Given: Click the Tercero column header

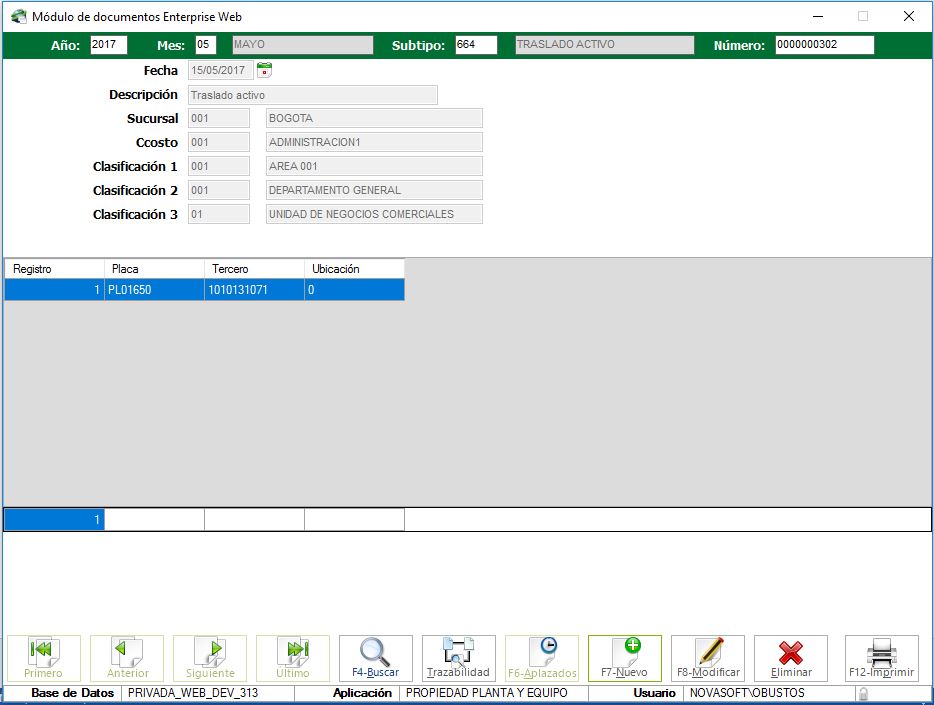Looking at the screenshot, I should [x=254, y=269].
